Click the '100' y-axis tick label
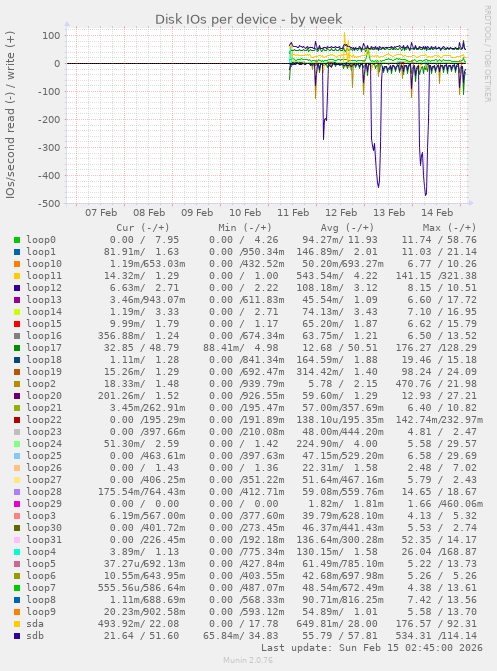The width and height of the screenshot is (497, 671). [51, 36]
